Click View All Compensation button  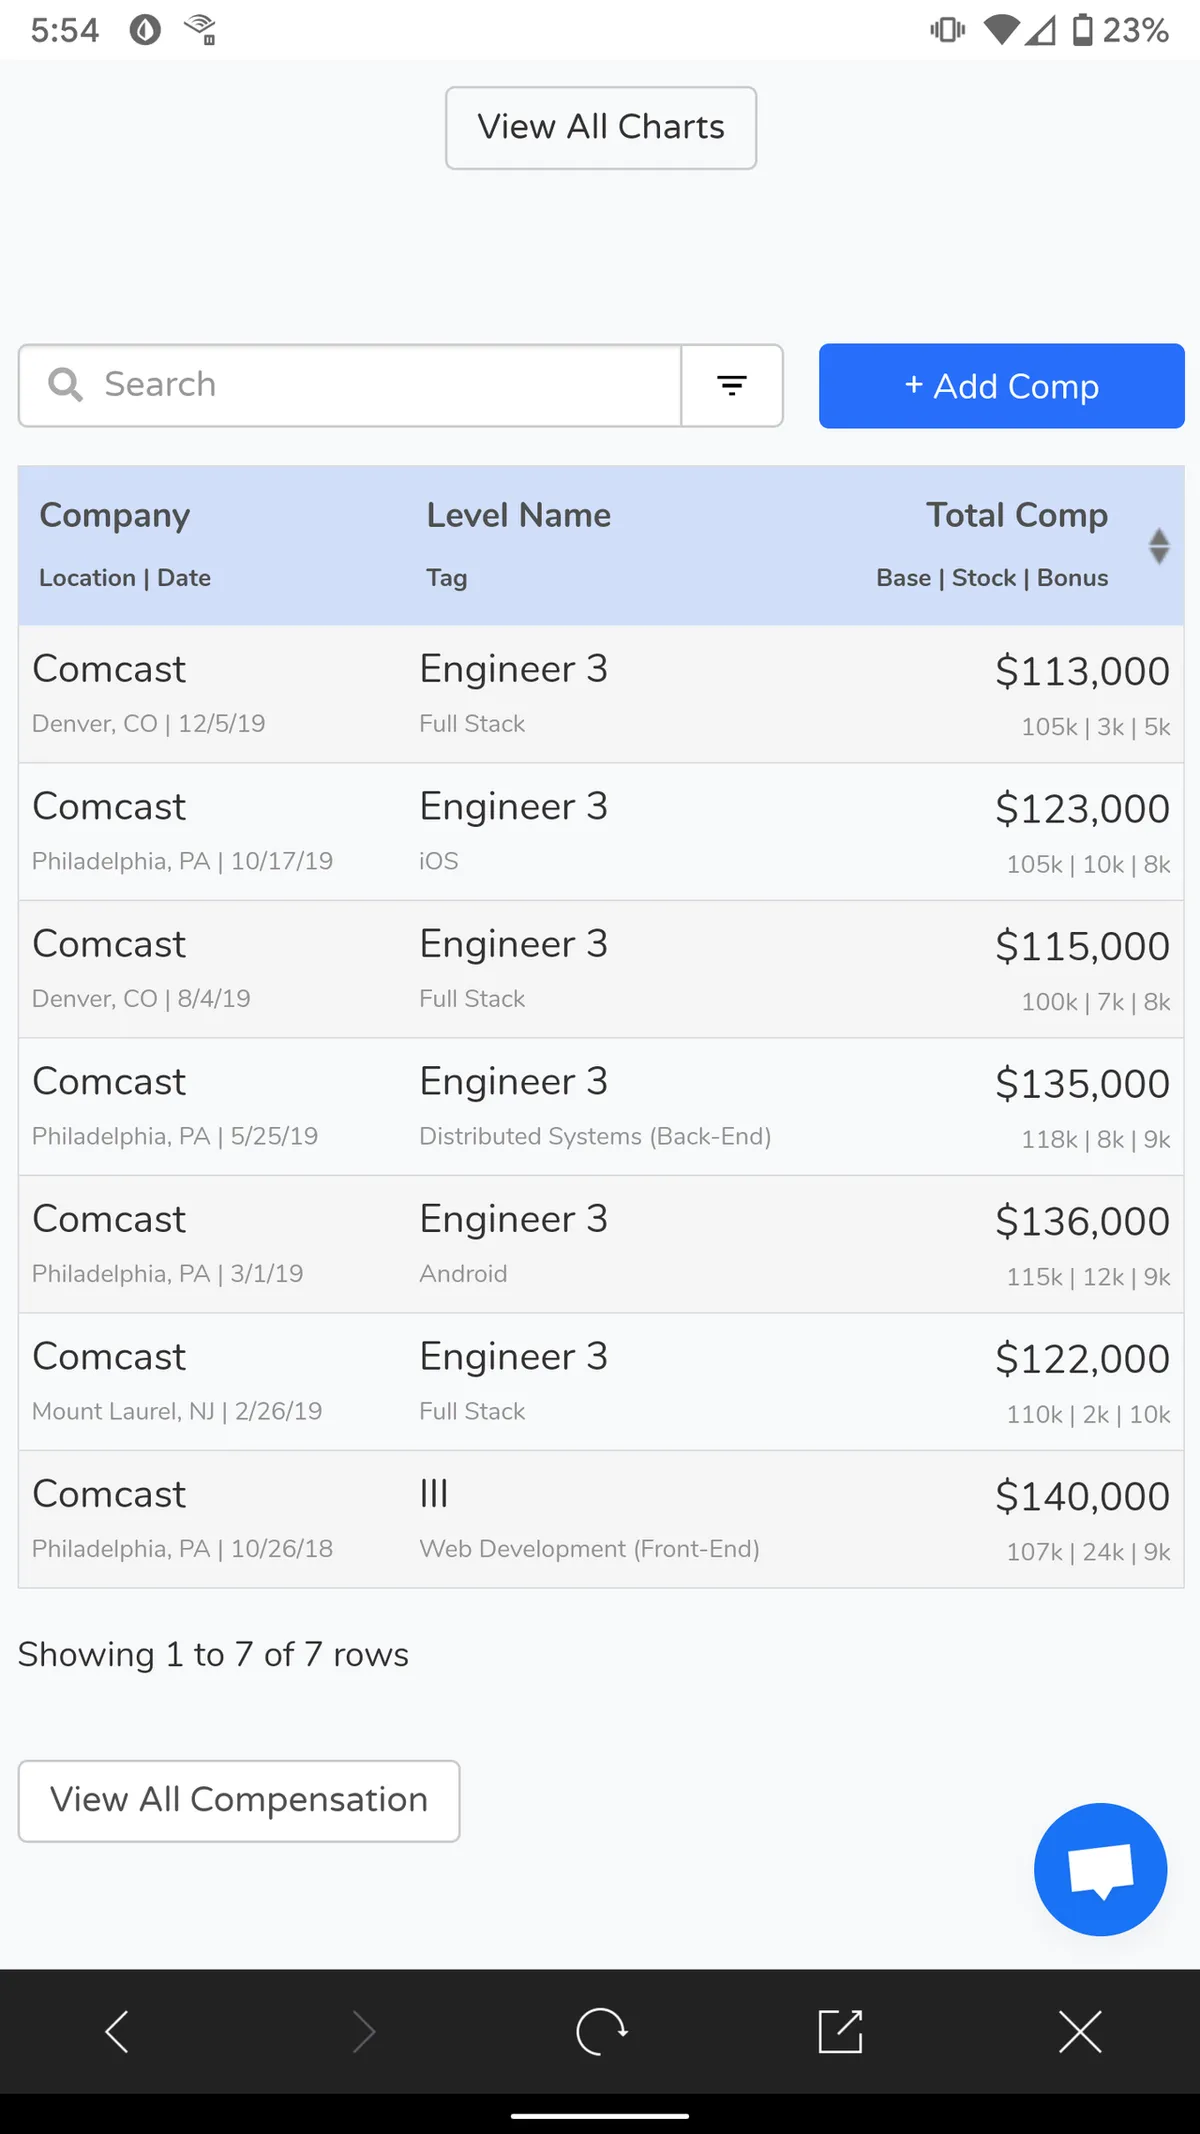tap(239, 1800)
